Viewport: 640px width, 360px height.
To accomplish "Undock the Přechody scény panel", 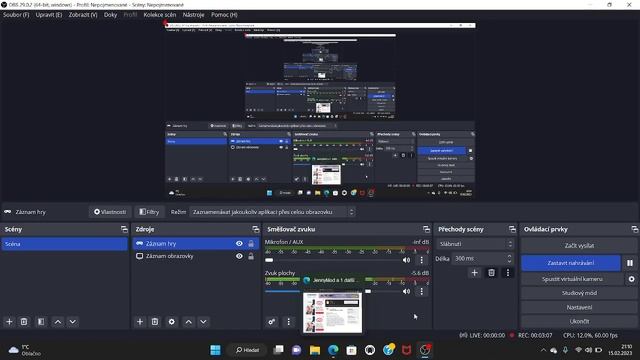I will pos(512,229).
